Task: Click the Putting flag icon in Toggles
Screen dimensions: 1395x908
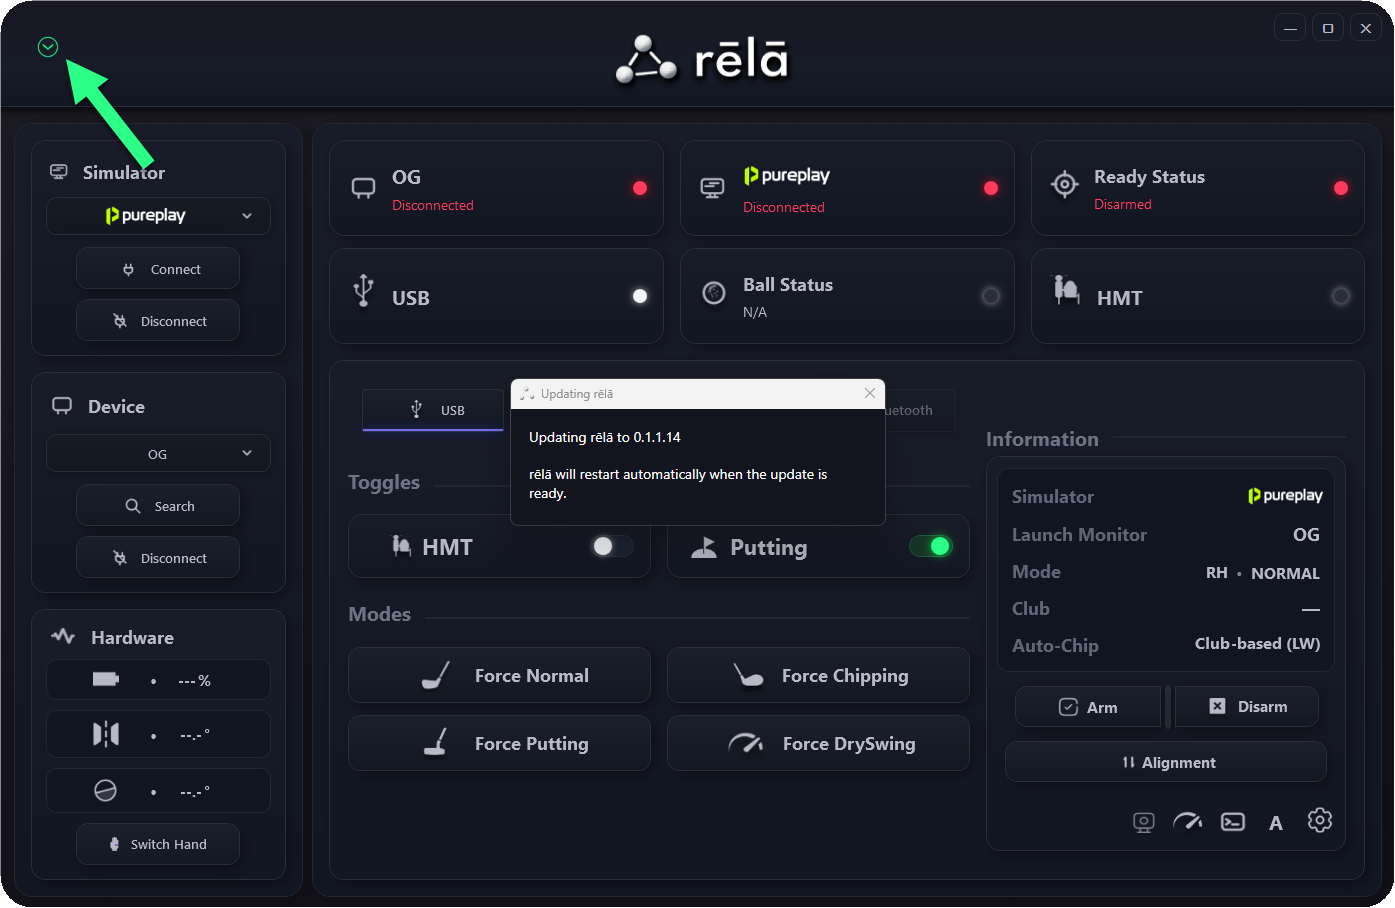Action: point(704,546)
